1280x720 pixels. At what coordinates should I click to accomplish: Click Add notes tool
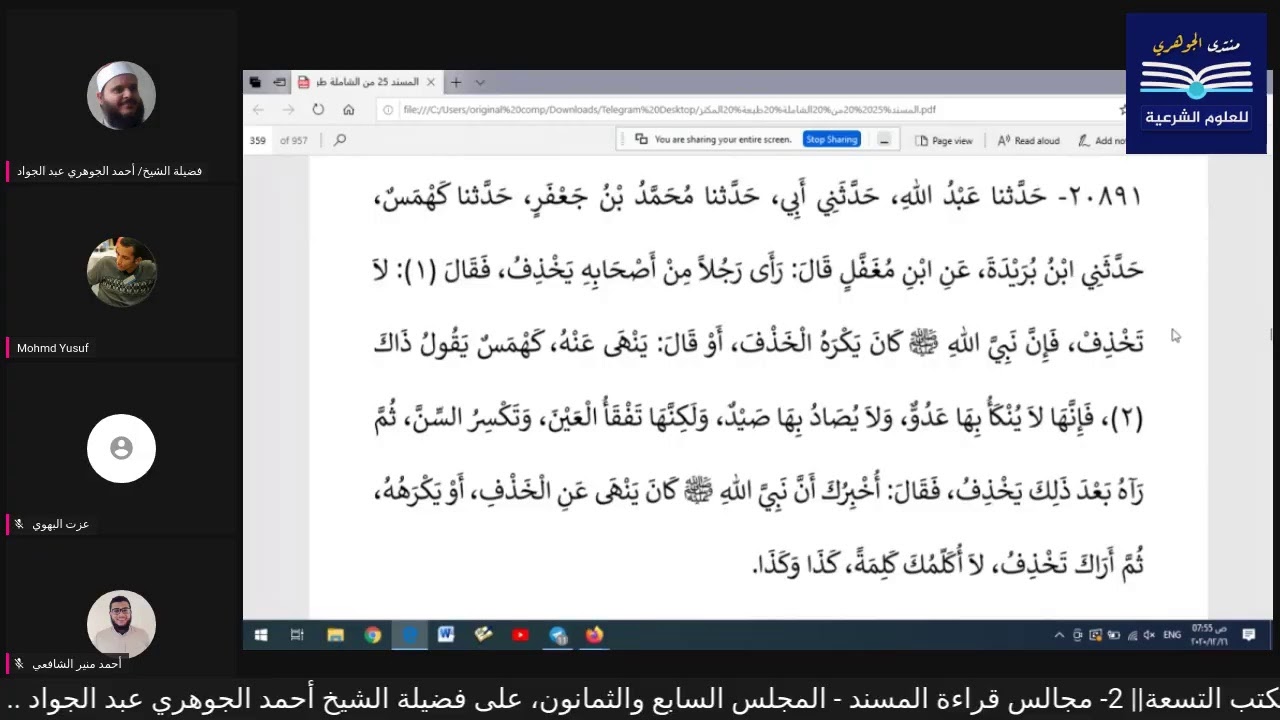pos(1101,141)
